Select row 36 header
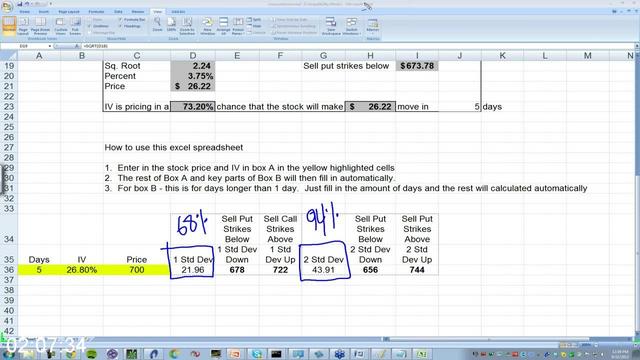This screenshot has height=360, width=640. click(x=9, y=270)
